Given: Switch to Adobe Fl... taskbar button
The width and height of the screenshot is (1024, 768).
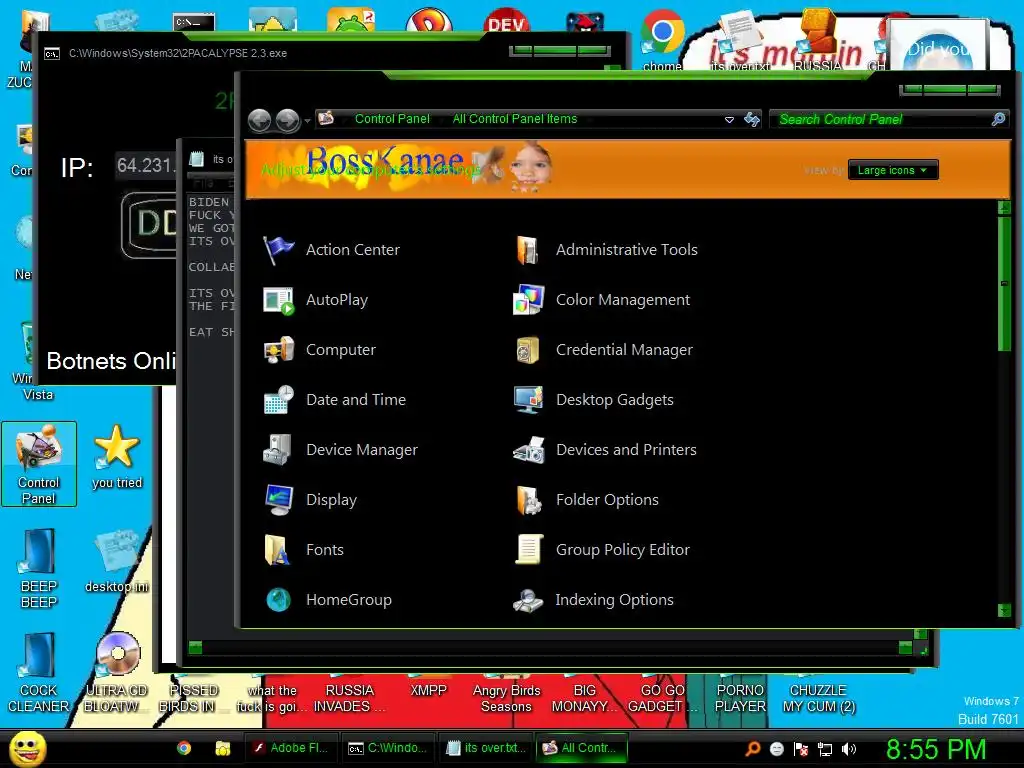Looking at the screenshot, I should (291, 748).
